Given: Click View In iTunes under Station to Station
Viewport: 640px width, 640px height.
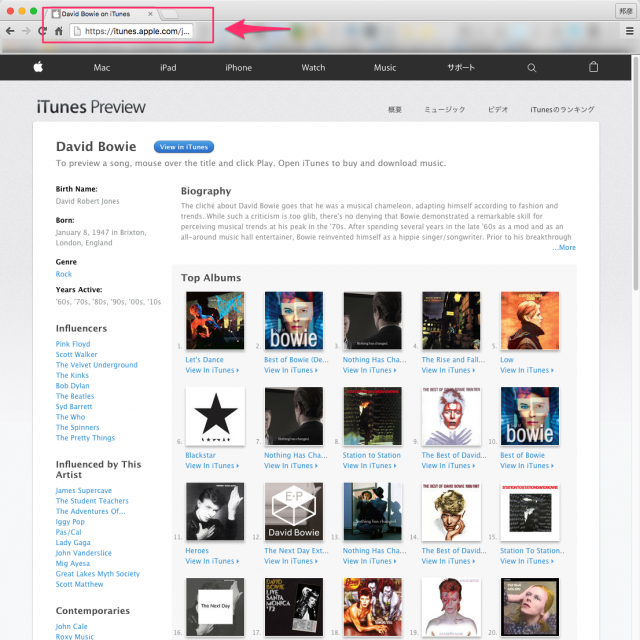Looking at the screenshot, I should click(x=369, y=466).
